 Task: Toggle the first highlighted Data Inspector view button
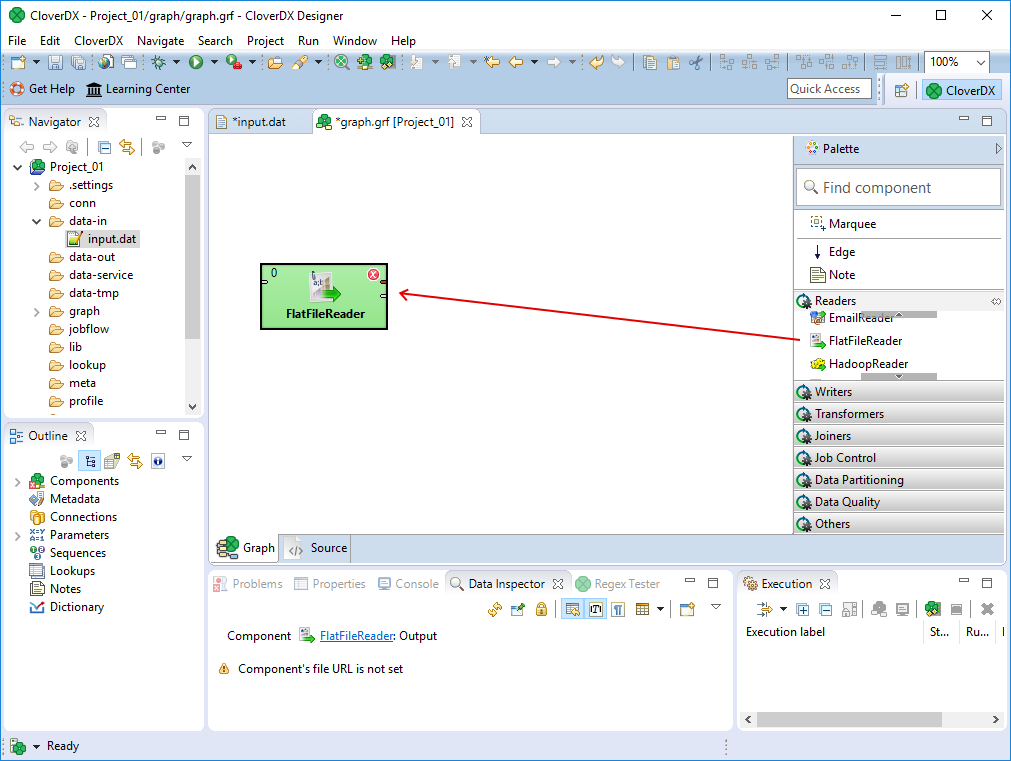pos(572,609)
